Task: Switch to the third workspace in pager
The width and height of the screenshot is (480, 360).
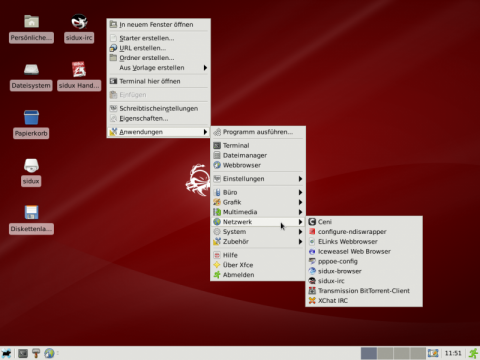Action: coord(401,353)
